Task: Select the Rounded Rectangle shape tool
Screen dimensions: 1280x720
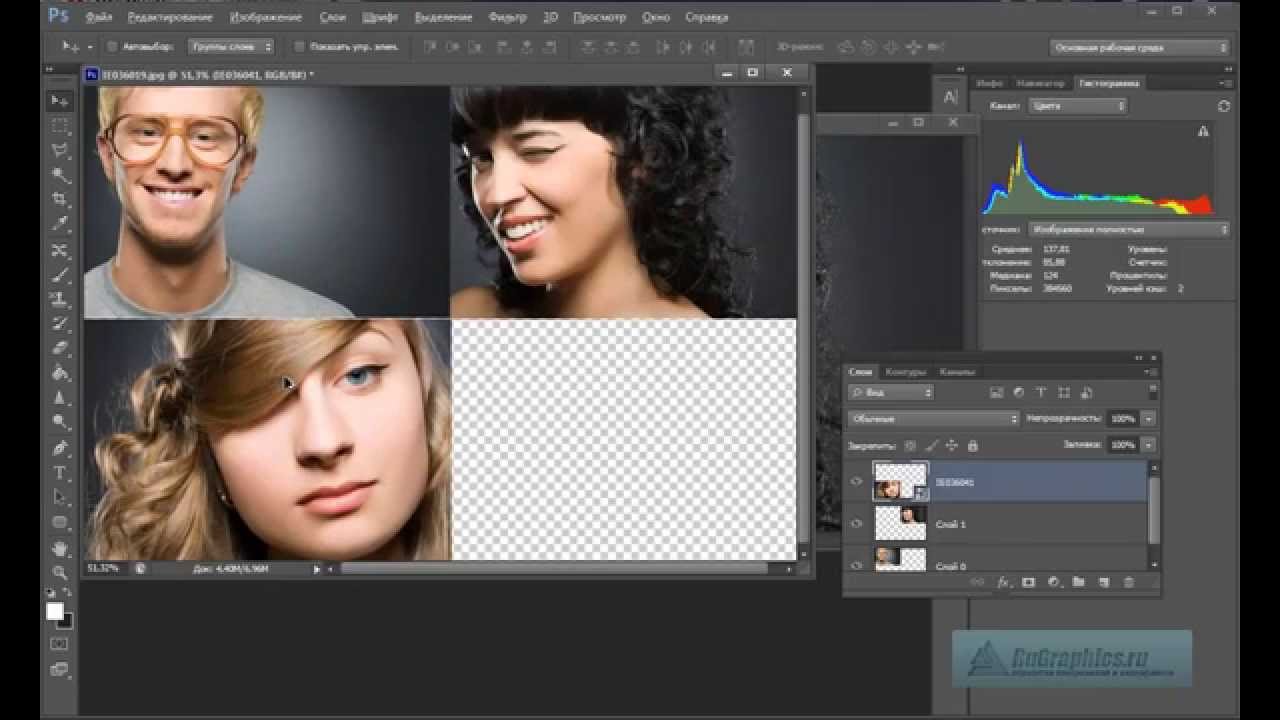Action: 60,522
